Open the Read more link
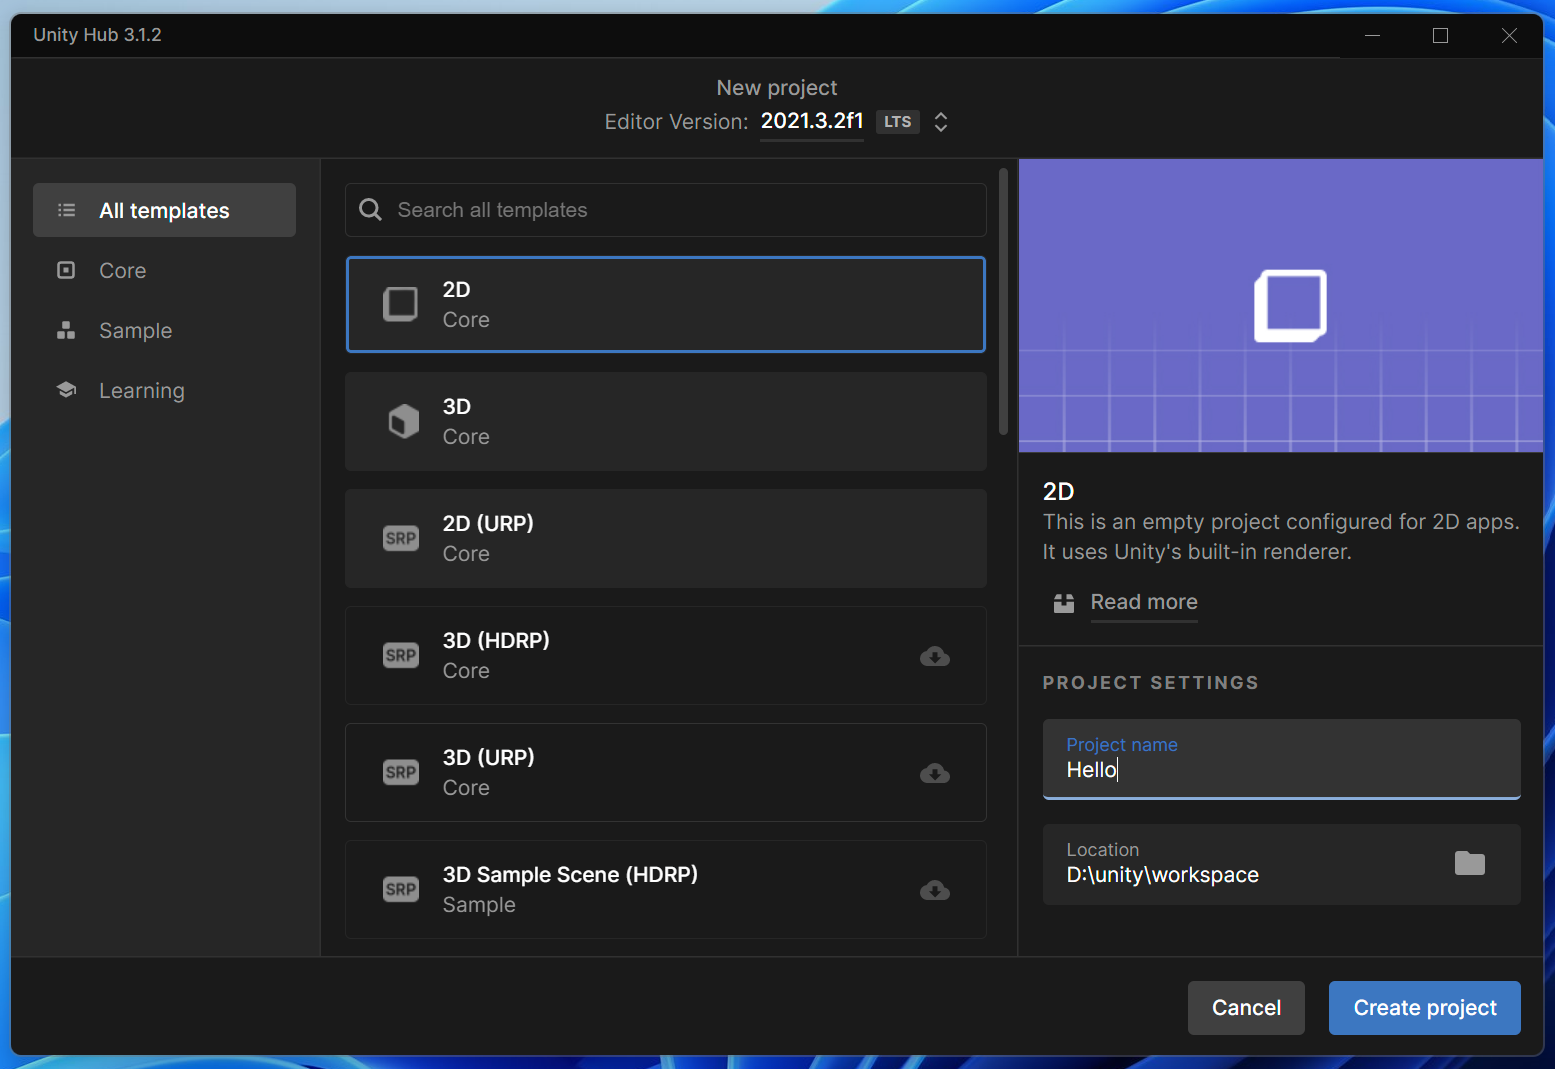 point(1144,602)
